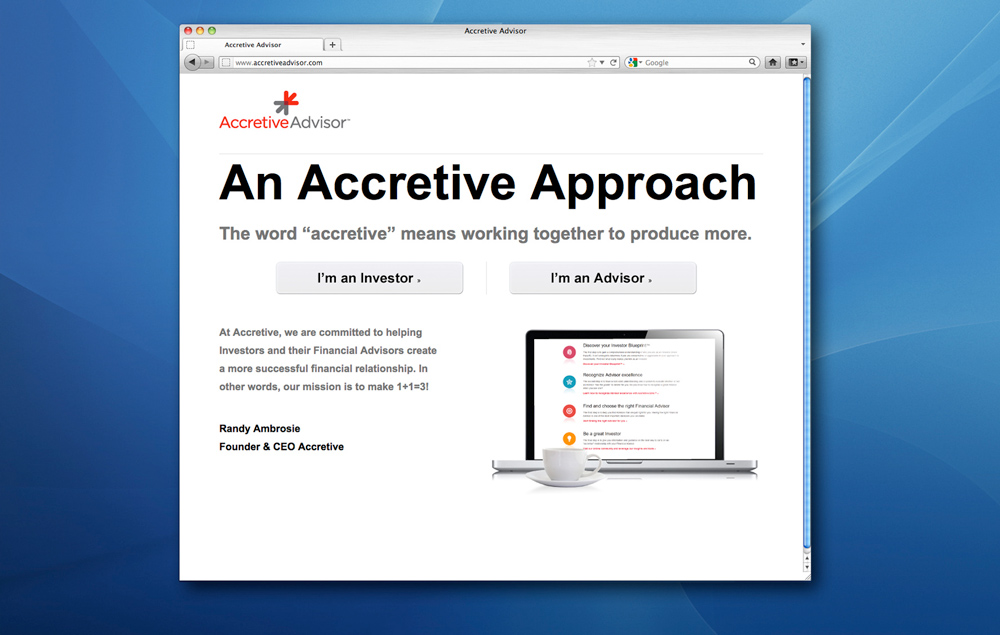Open the Google search engine dropdown
This screenshot has width=1000, height=635.
(x=640, y=61)
